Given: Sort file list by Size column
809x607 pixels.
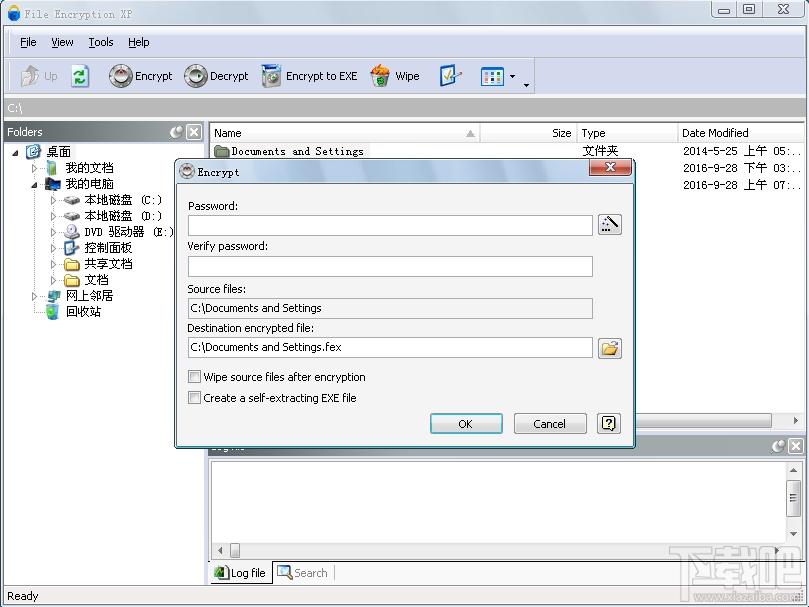Looking at the screenshot, I should click(528, 133).
